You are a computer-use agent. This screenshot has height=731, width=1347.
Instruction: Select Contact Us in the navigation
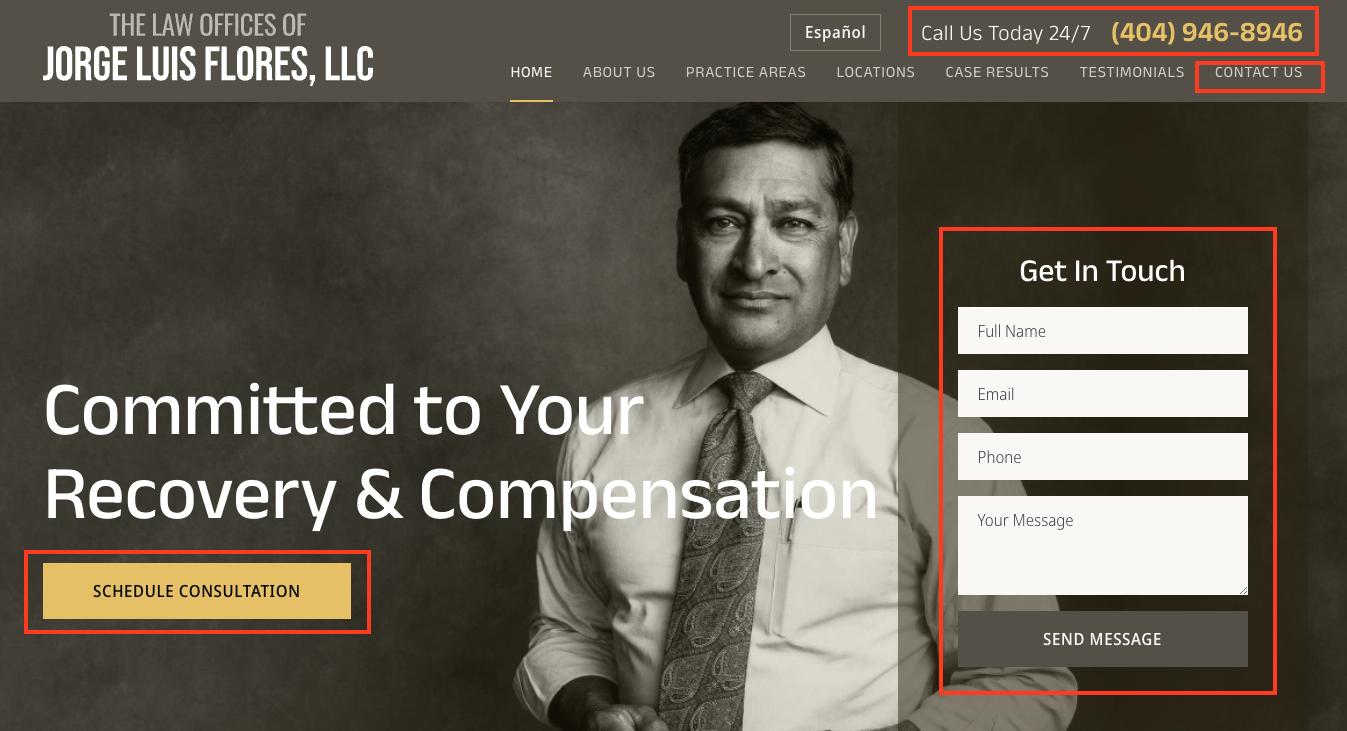click(1259, 72)
